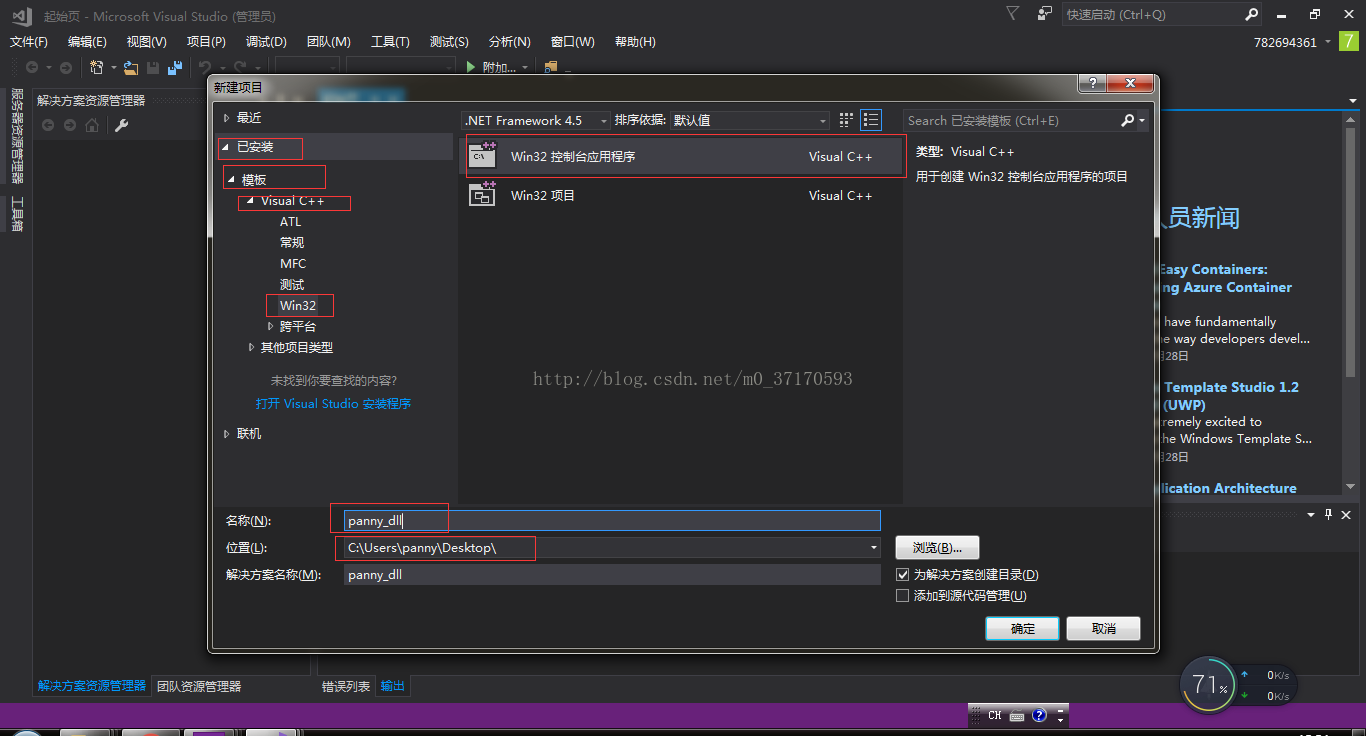
Task: Click the send feedback icon
Action: pyautogui.click(x=1045, y=13)
